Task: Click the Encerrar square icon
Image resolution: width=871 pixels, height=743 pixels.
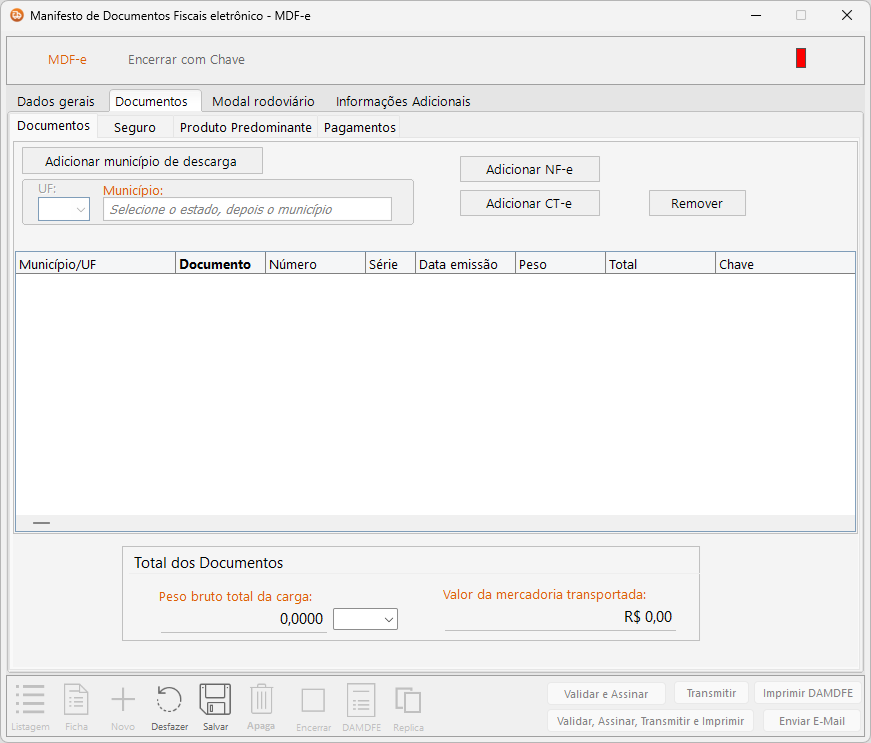Action: click(313, 700)
